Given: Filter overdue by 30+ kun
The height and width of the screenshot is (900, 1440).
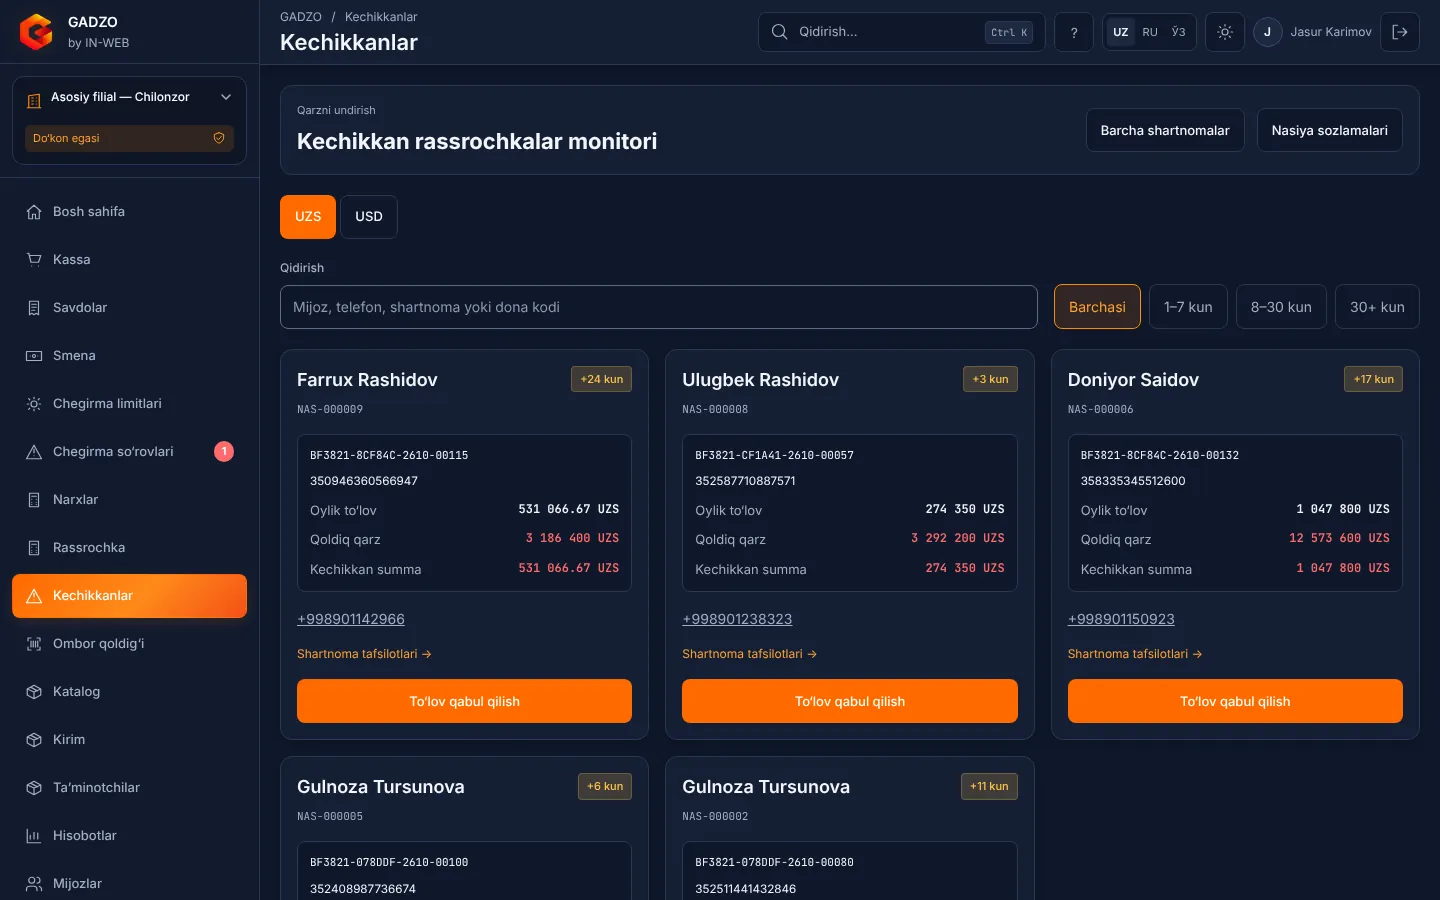Looking at the screenshot, I should 1377,307.
